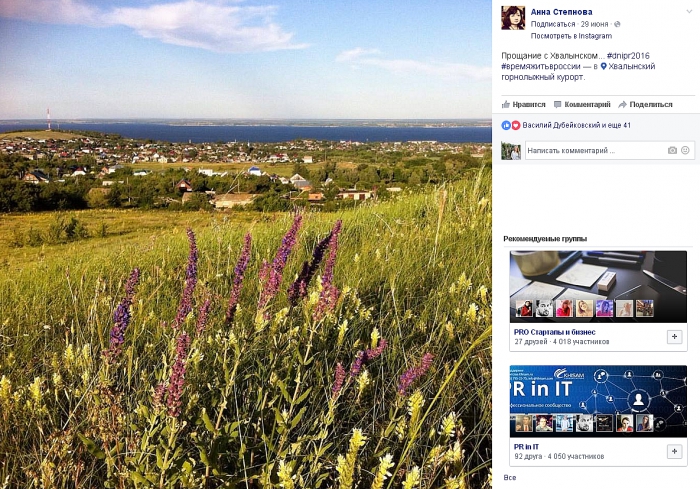700x489 pixels.
Task: Join the PRO Стартапы и бизнес group
Action: coord(675,337)
